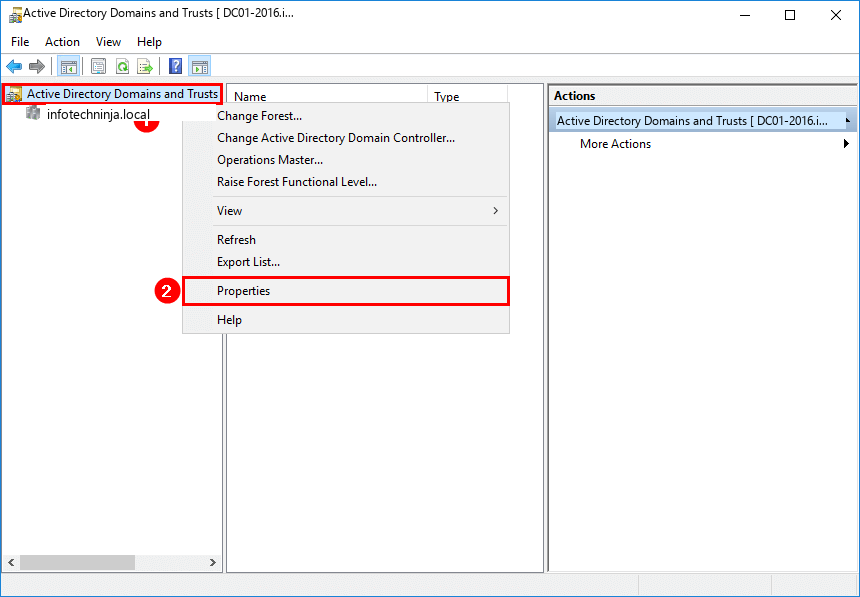The image size is (860, 597).
Task: Open the View menu in the menu bar
Action: coord(108,42)
